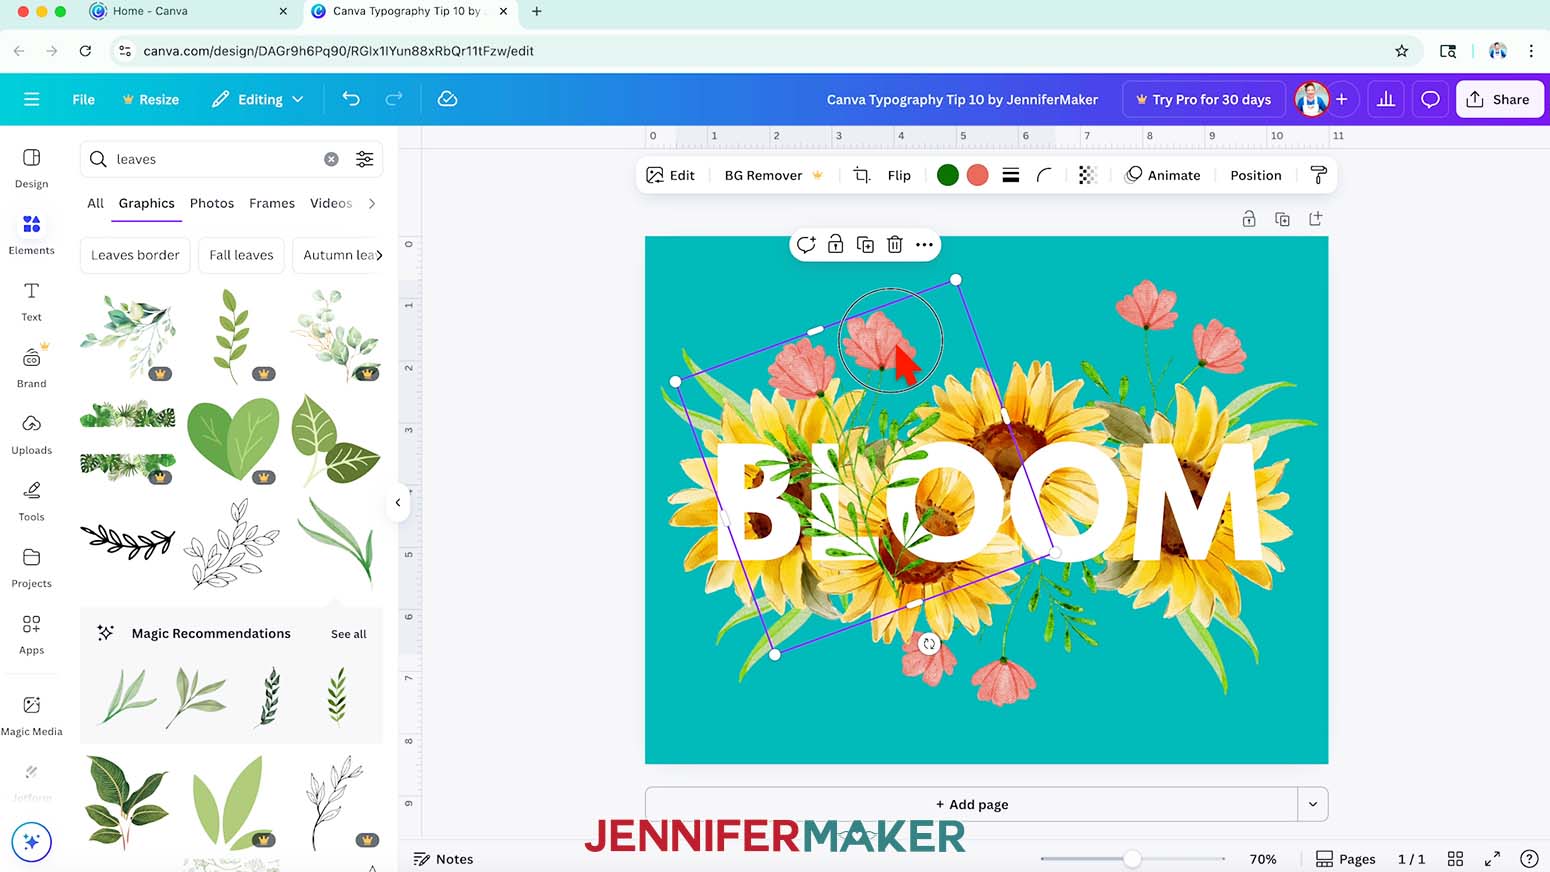
Task: Click the redo arrow icon
Action: click(x=394, y=99)
